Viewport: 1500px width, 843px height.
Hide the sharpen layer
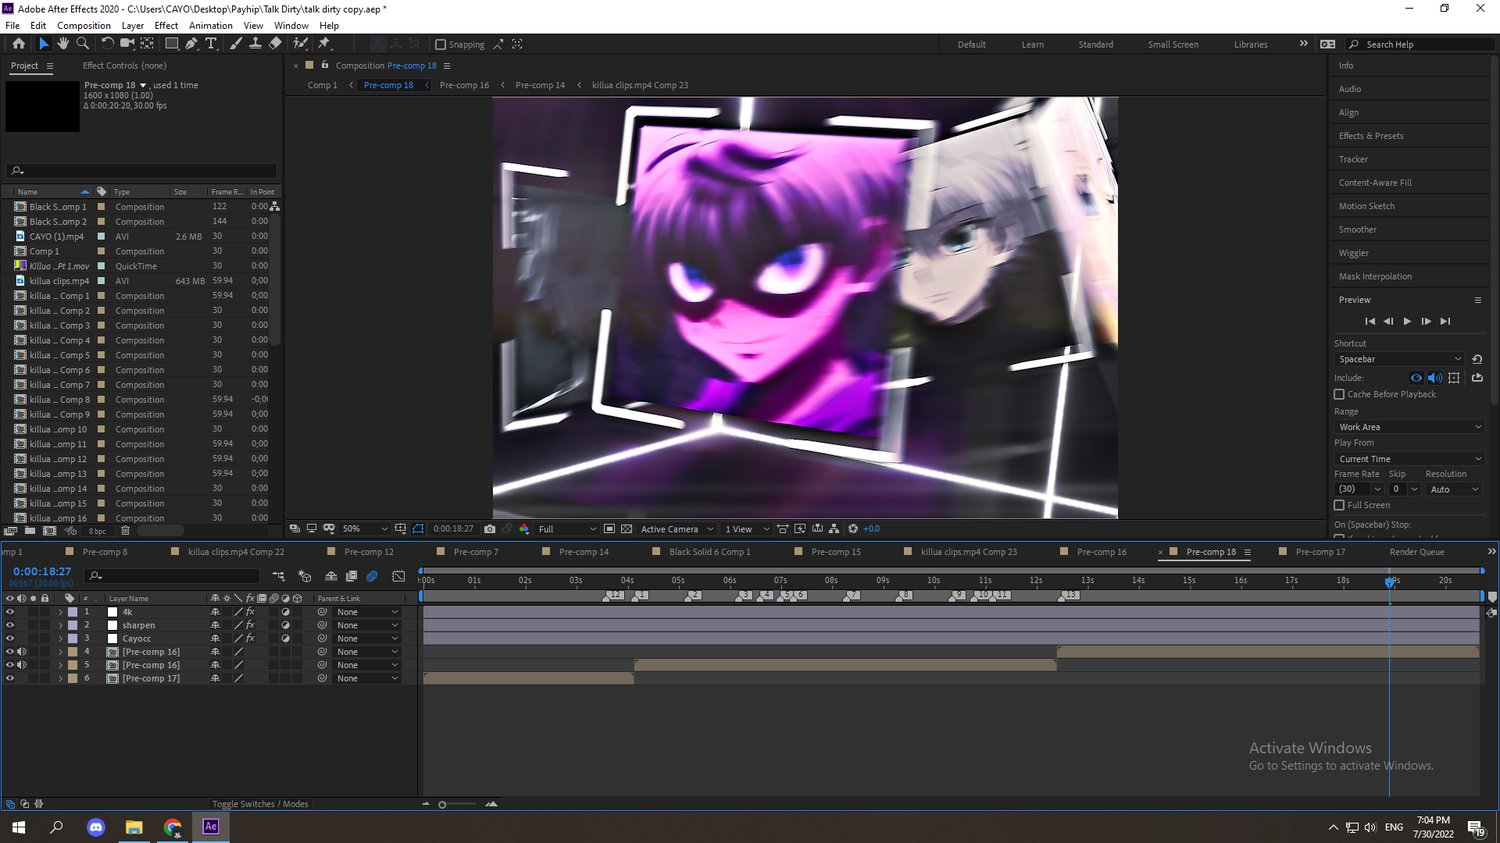10,625
